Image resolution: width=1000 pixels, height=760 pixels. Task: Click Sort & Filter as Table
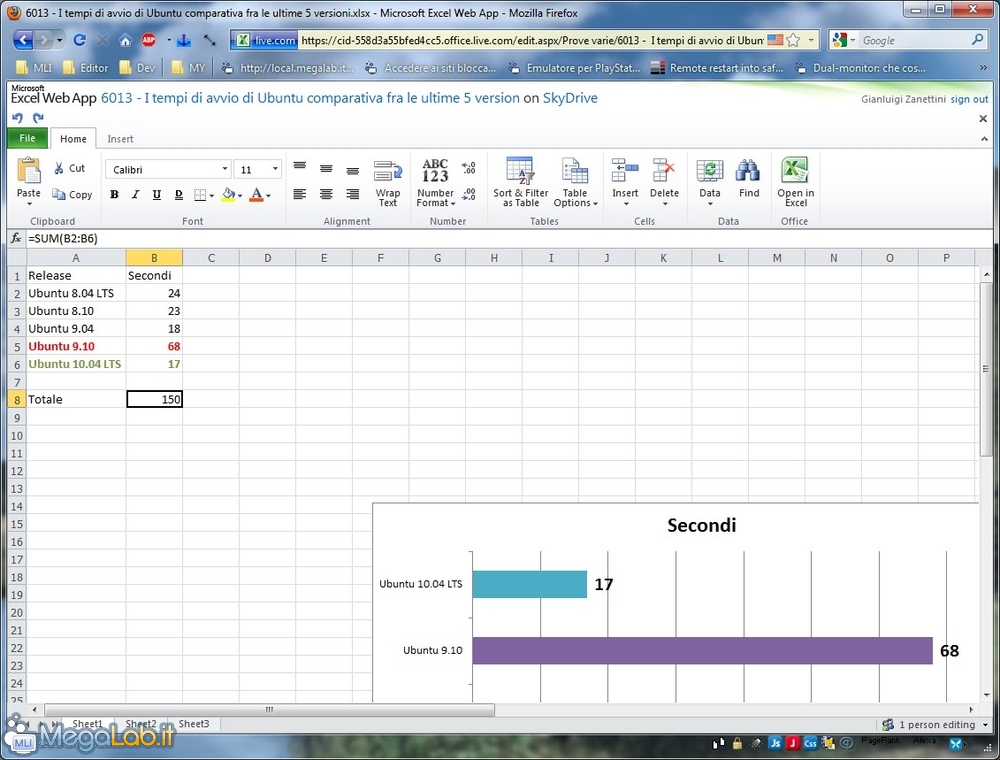(520, 182)
